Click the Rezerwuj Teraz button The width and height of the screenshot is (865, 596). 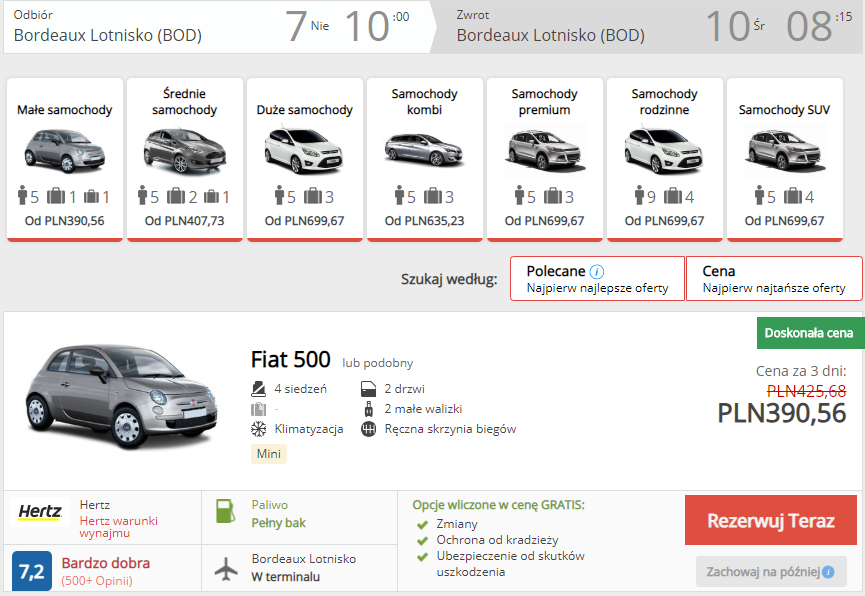[771, 520]
